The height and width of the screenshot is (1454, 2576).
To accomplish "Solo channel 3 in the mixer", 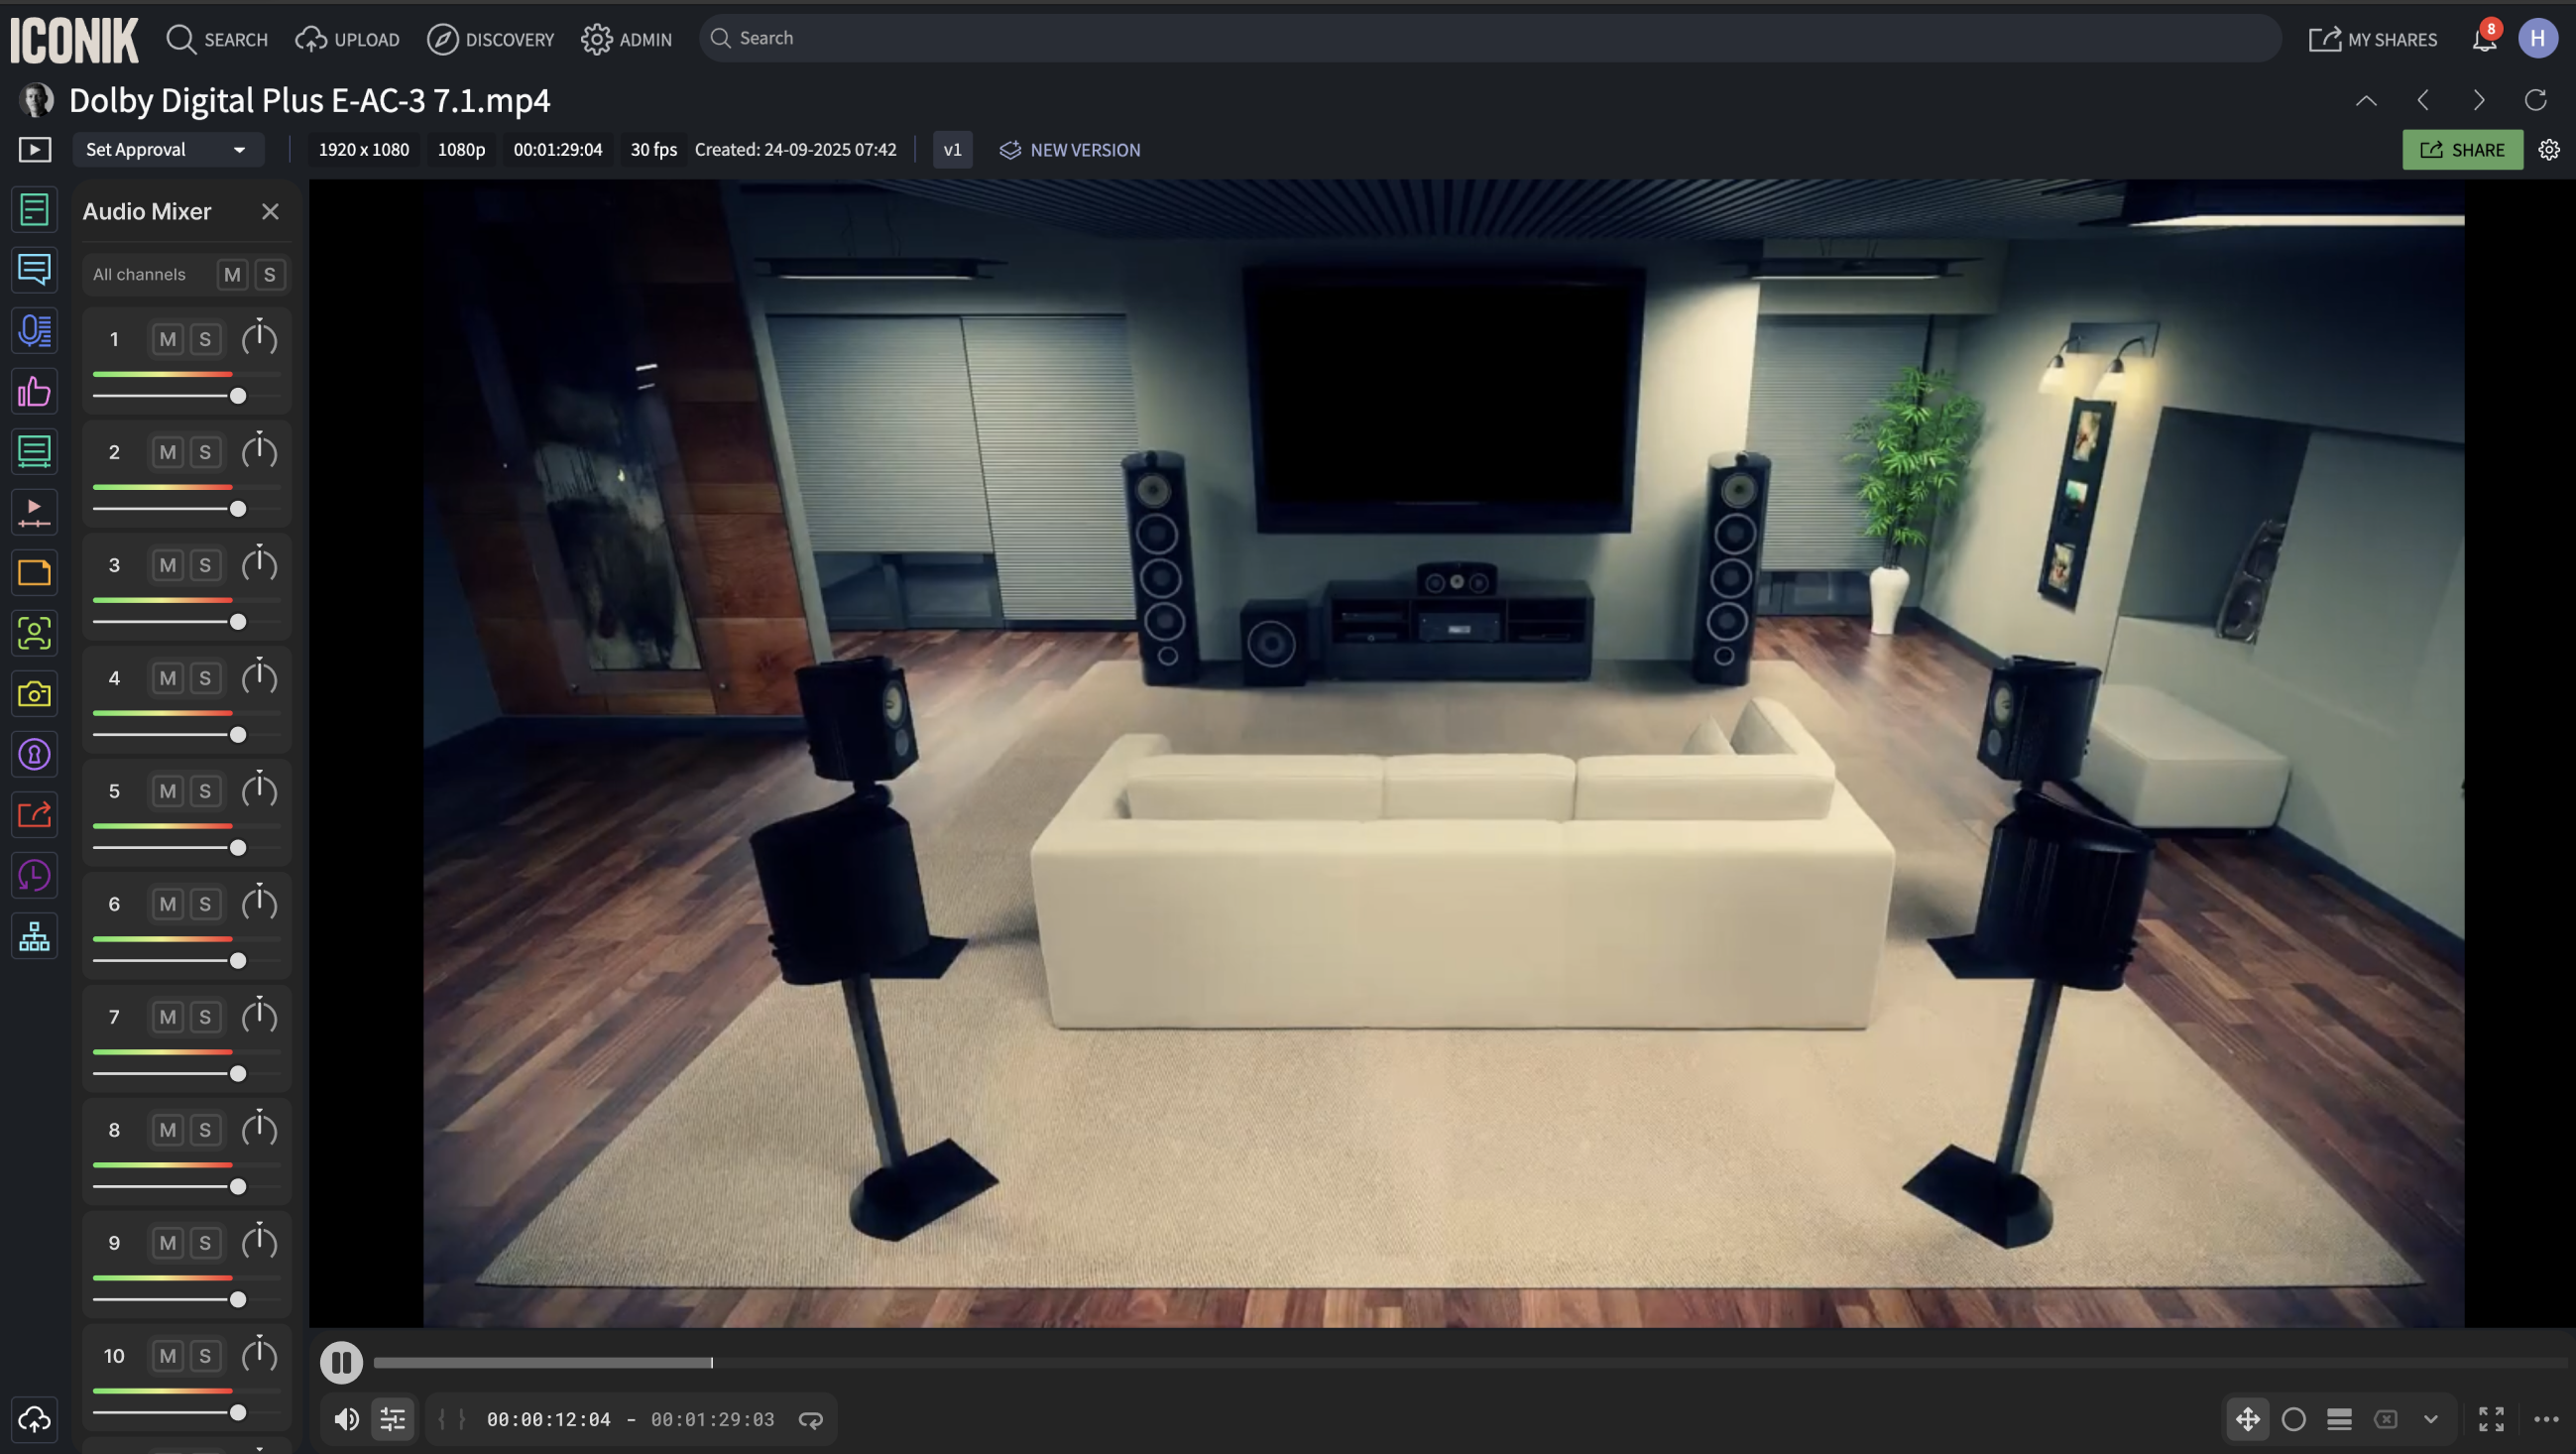I will (205, 565).
